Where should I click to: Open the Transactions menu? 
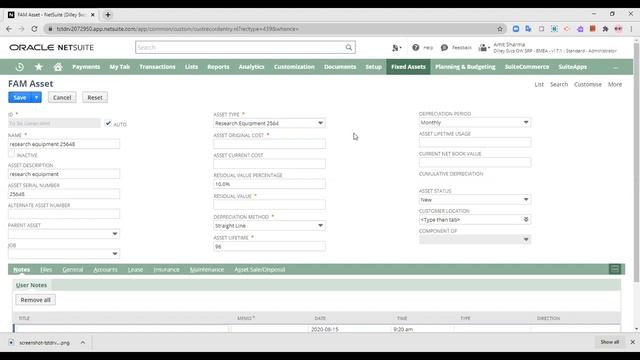click(157, 67)
